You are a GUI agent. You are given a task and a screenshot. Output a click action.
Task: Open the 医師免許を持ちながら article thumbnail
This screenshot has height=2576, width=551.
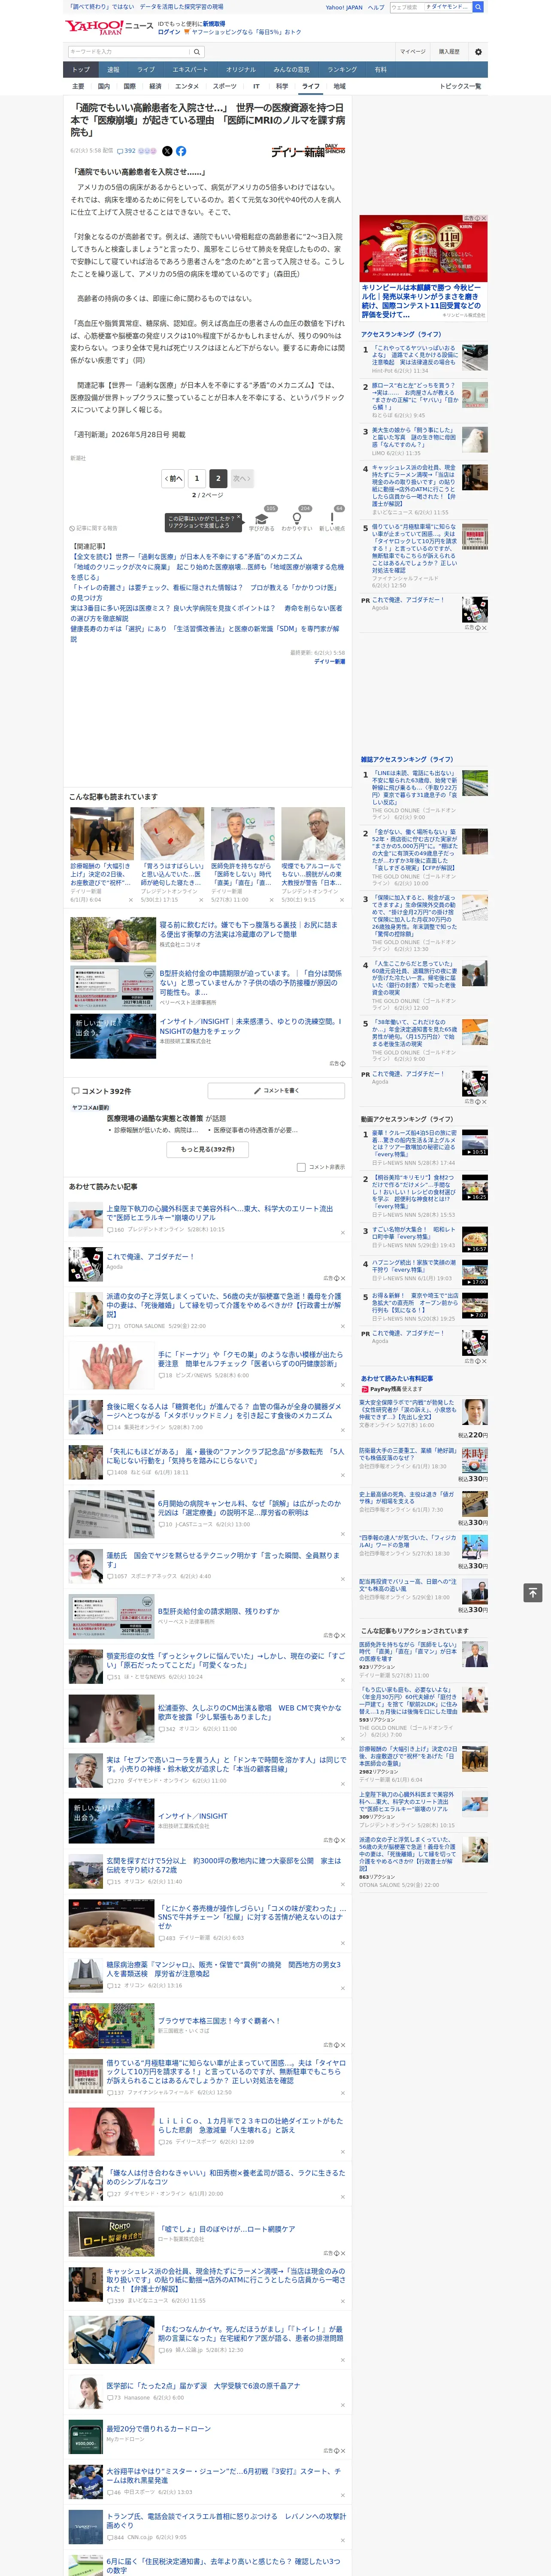(x=242, y=833)
